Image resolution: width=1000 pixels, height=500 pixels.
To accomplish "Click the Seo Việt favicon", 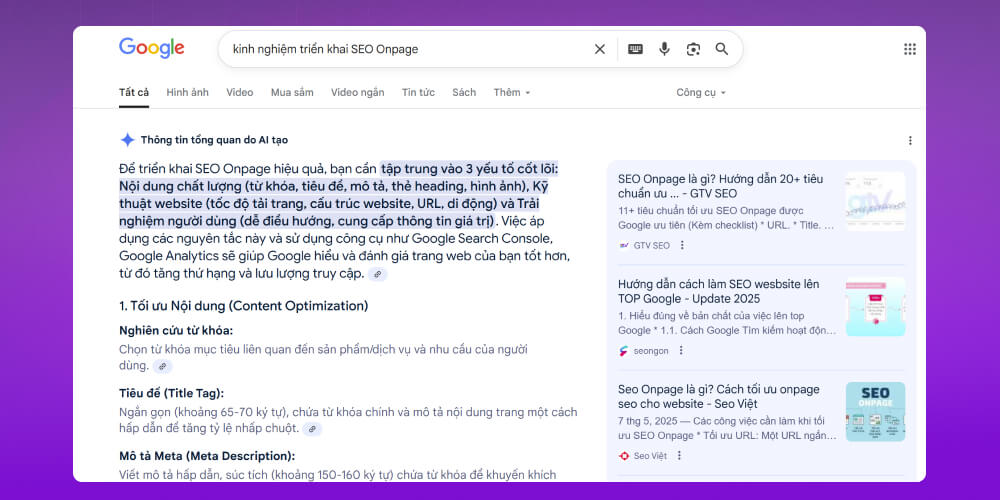I will pyautogui.click(x=624, y=456).
